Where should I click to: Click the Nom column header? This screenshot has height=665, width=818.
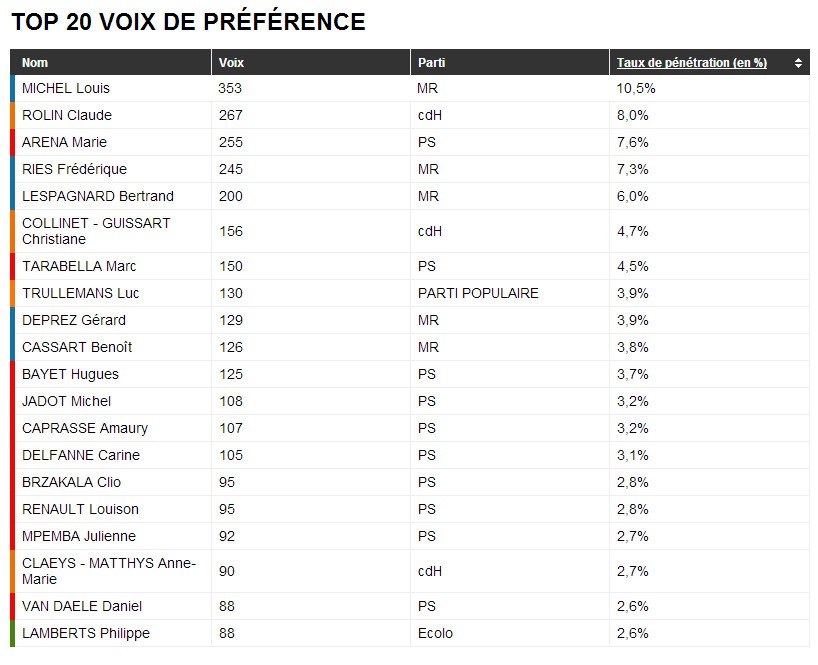[x=111, y=63]
